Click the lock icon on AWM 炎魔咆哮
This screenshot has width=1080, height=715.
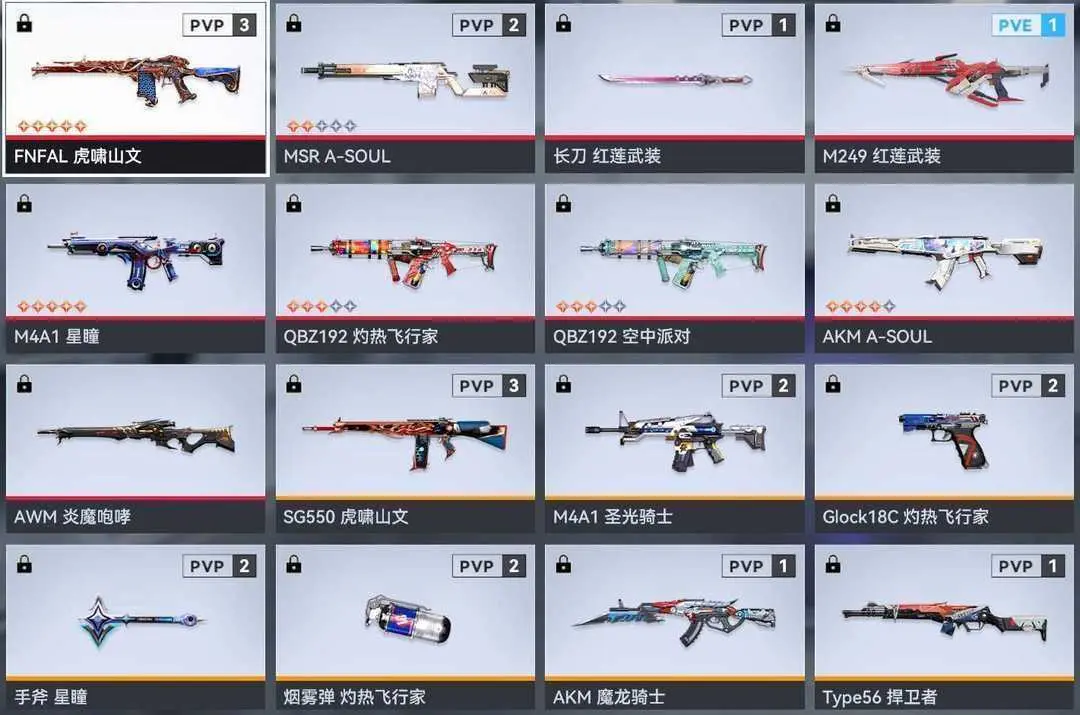pyautogui.click(x=24, y=384)
